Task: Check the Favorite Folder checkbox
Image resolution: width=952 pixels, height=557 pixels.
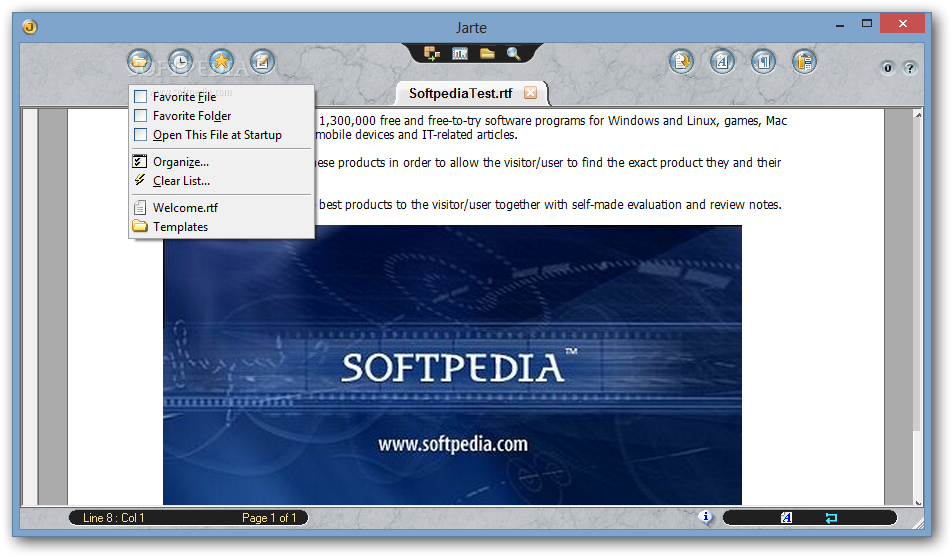Action: click(x=140, y=115)
